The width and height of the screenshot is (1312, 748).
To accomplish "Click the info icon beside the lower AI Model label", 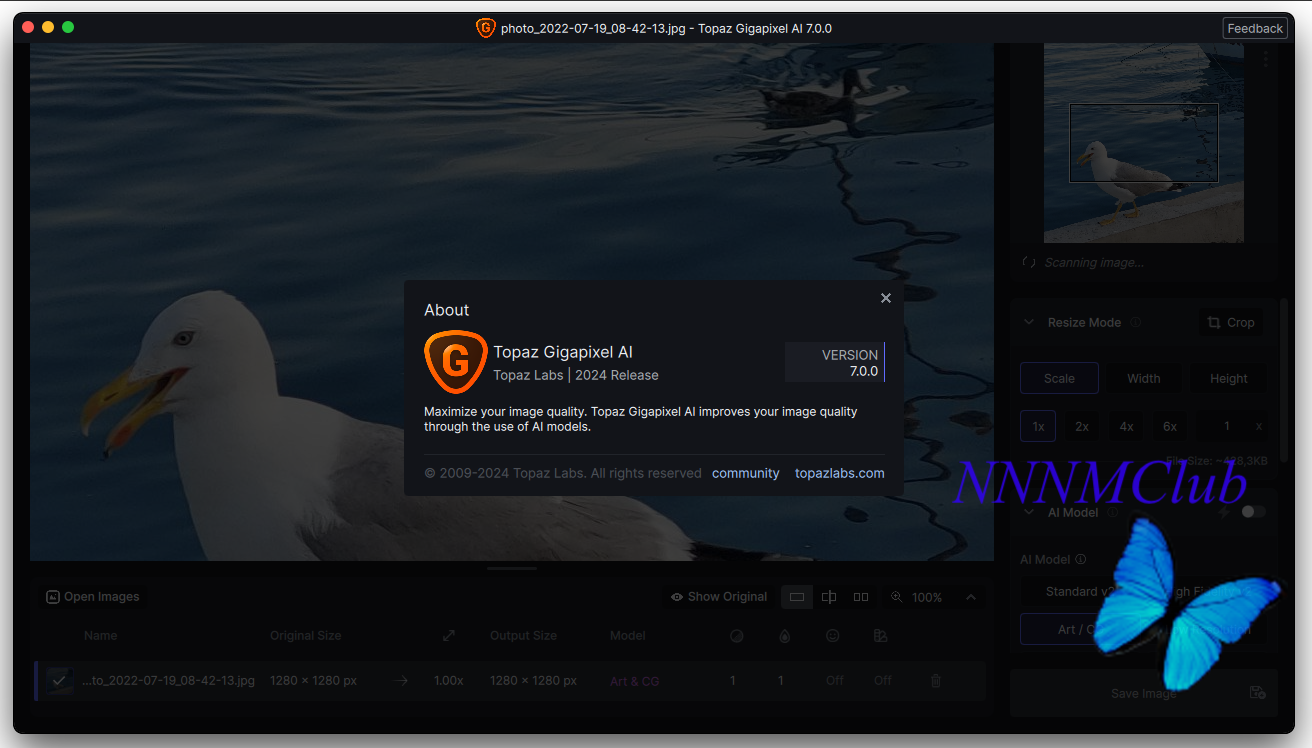I will click(x=1080, y=560).
